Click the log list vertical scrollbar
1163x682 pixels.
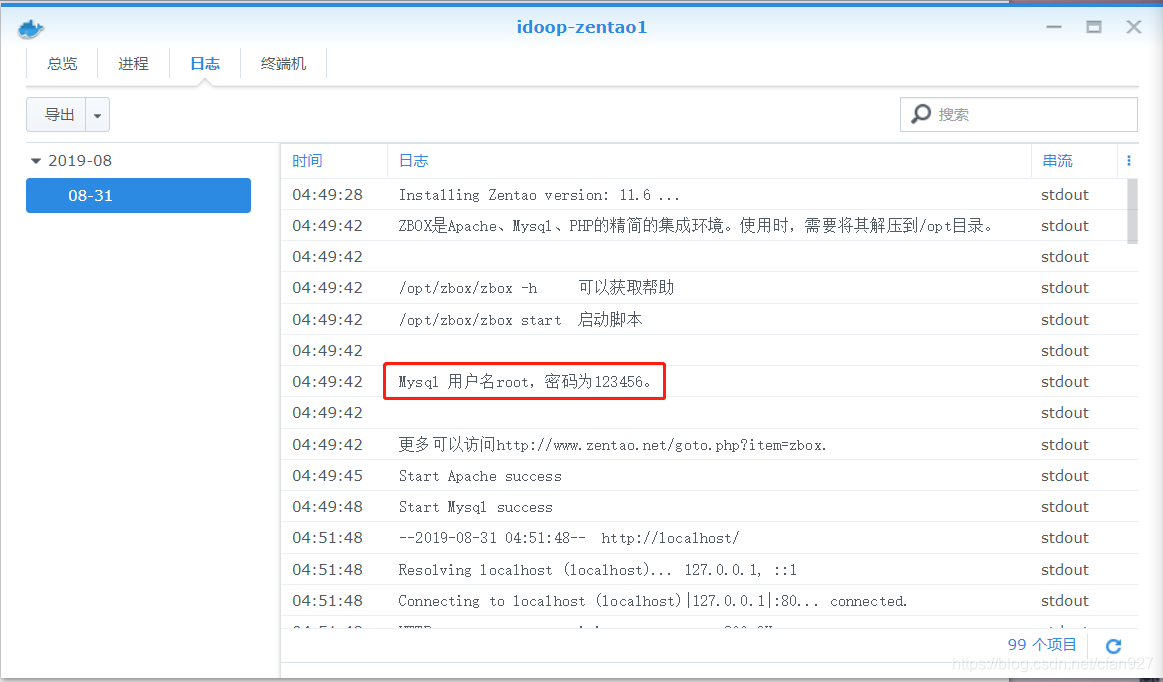(x=1132, y=212)
